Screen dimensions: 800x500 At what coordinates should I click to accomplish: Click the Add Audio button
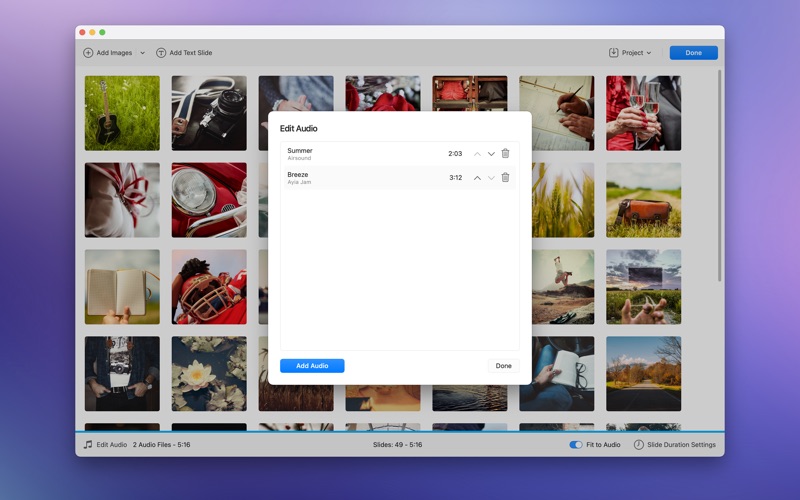pos(312,366)
